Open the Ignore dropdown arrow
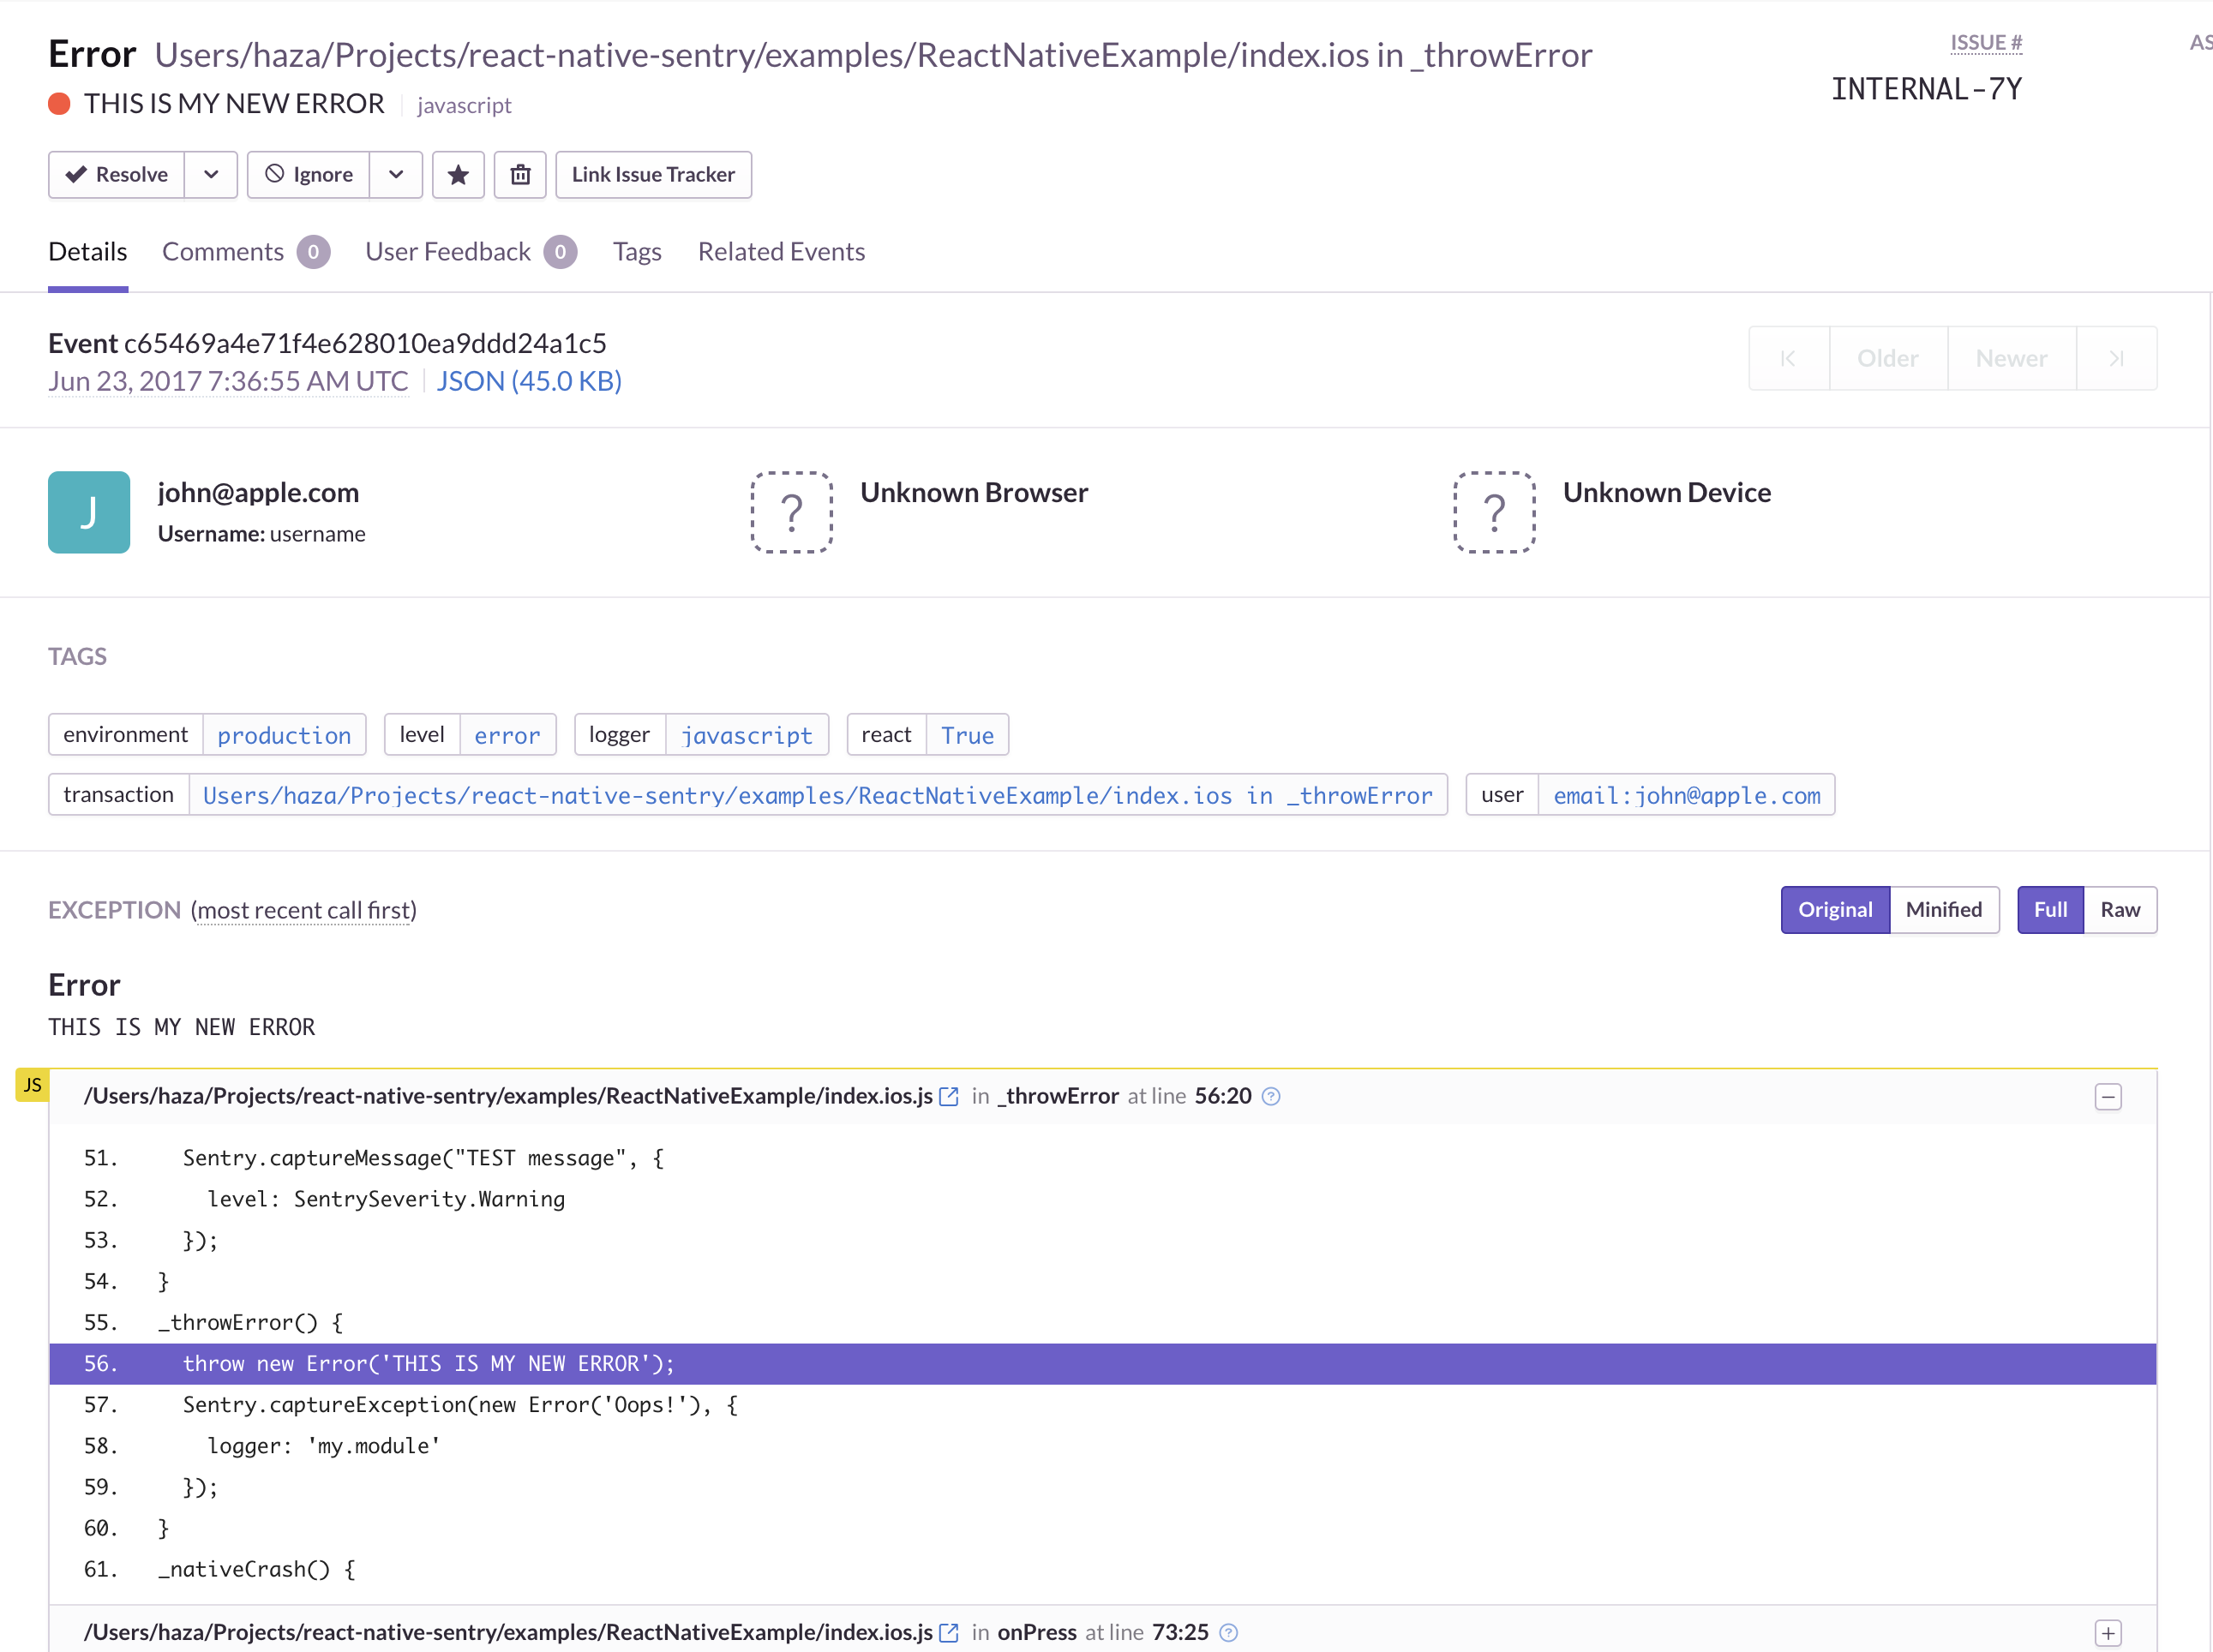 [x=396, y=175]
